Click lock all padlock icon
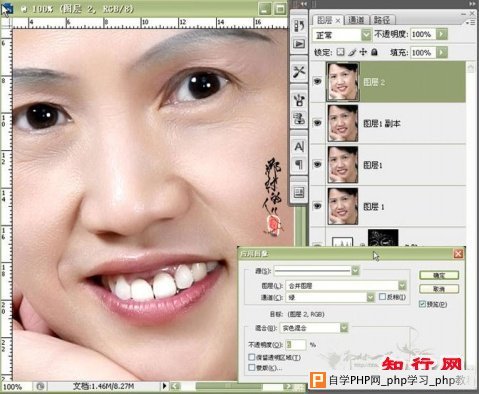The image size is (479, 394). 374,52
